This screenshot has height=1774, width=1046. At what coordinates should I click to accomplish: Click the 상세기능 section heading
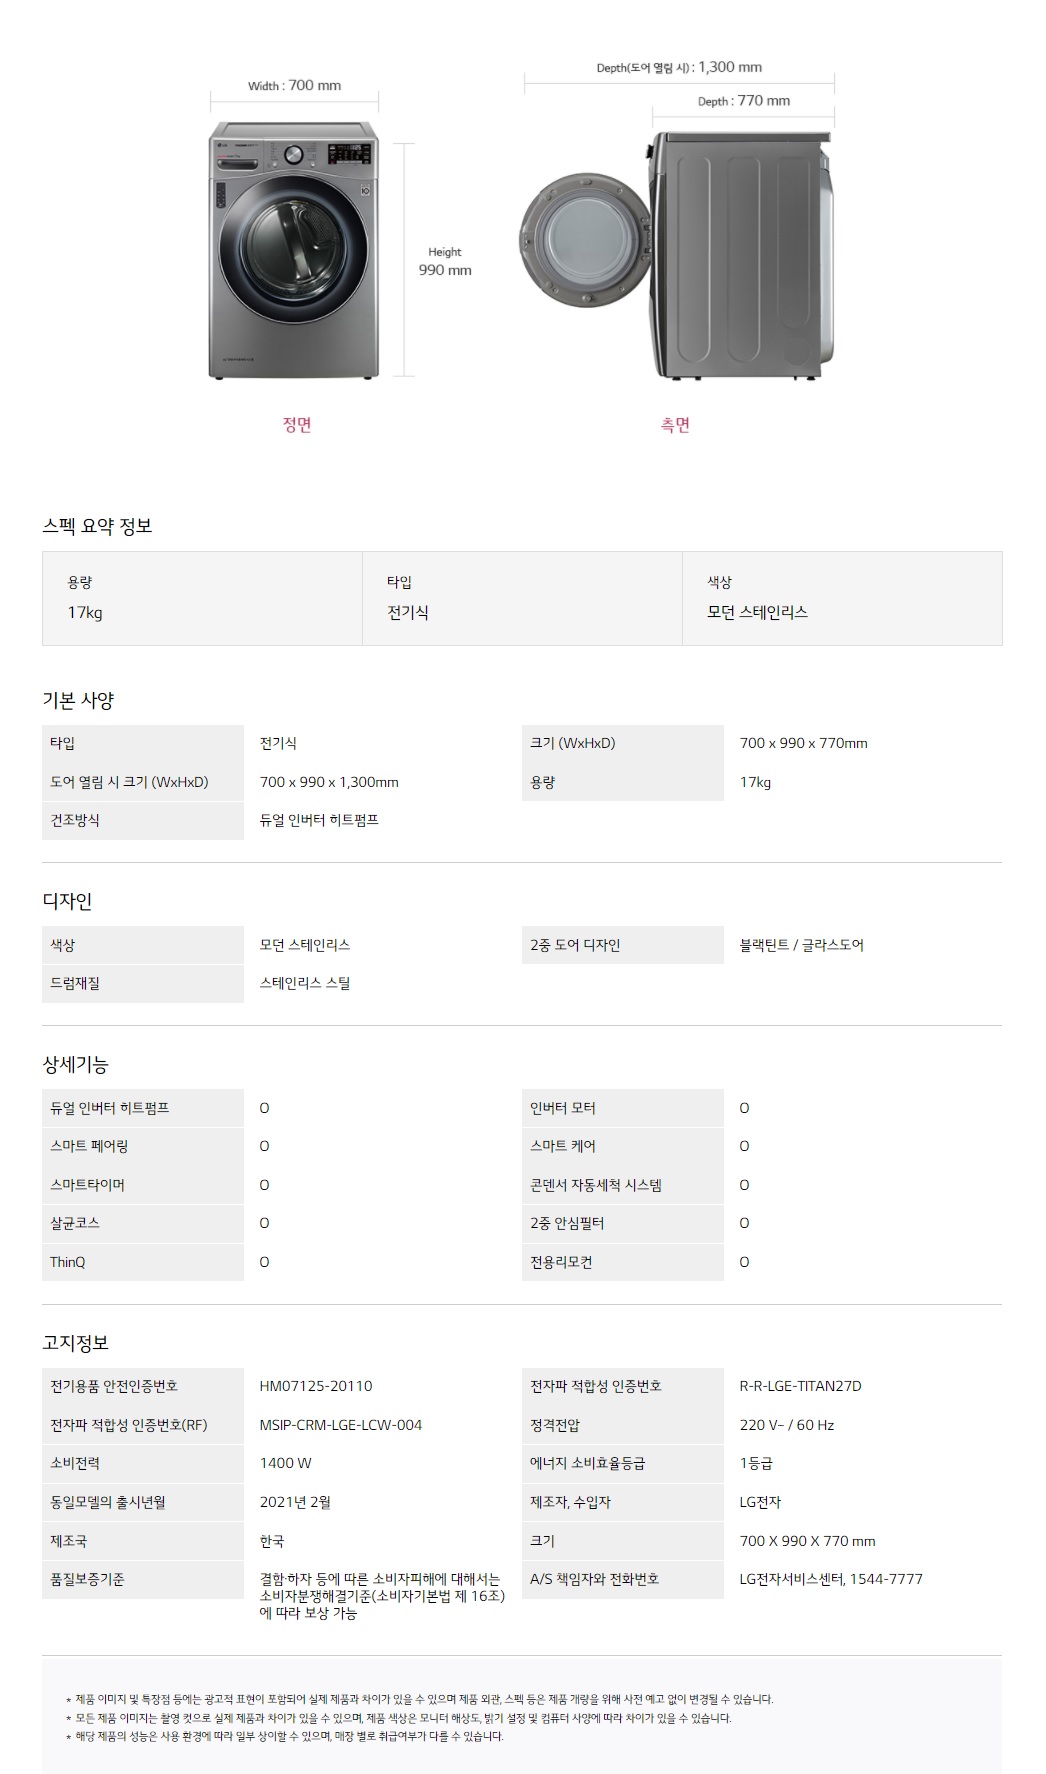[75, 1065]
